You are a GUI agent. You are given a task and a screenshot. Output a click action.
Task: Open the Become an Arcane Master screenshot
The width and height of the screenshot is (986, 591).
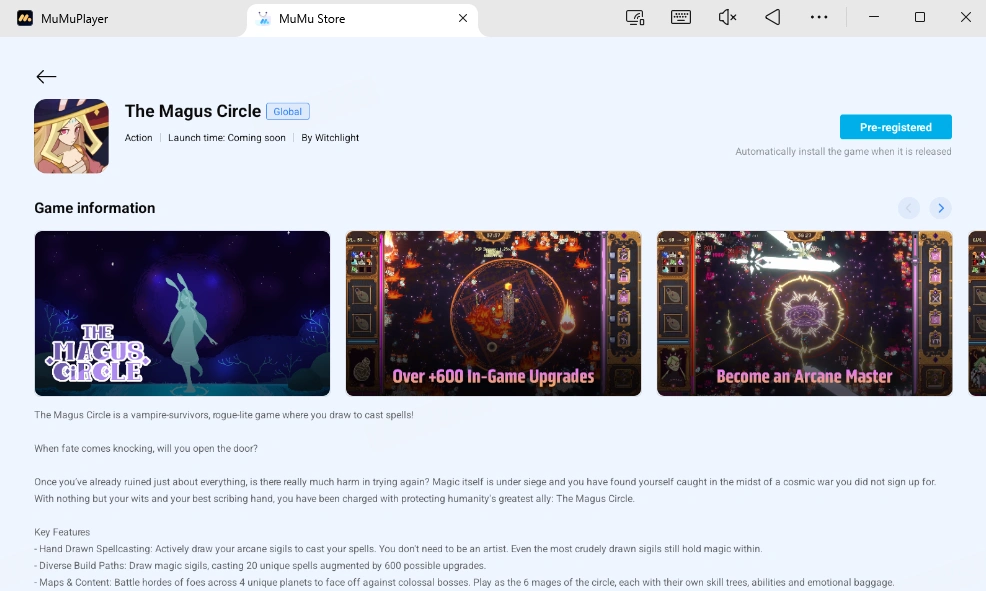(805, 313)
